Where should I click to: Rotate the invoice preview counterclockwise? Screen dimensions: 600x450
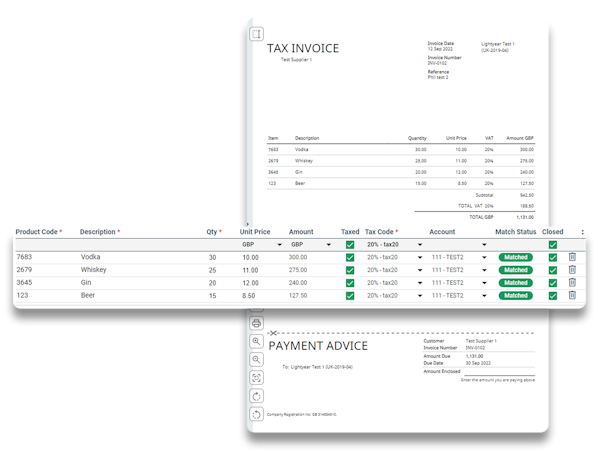(256, 414)
